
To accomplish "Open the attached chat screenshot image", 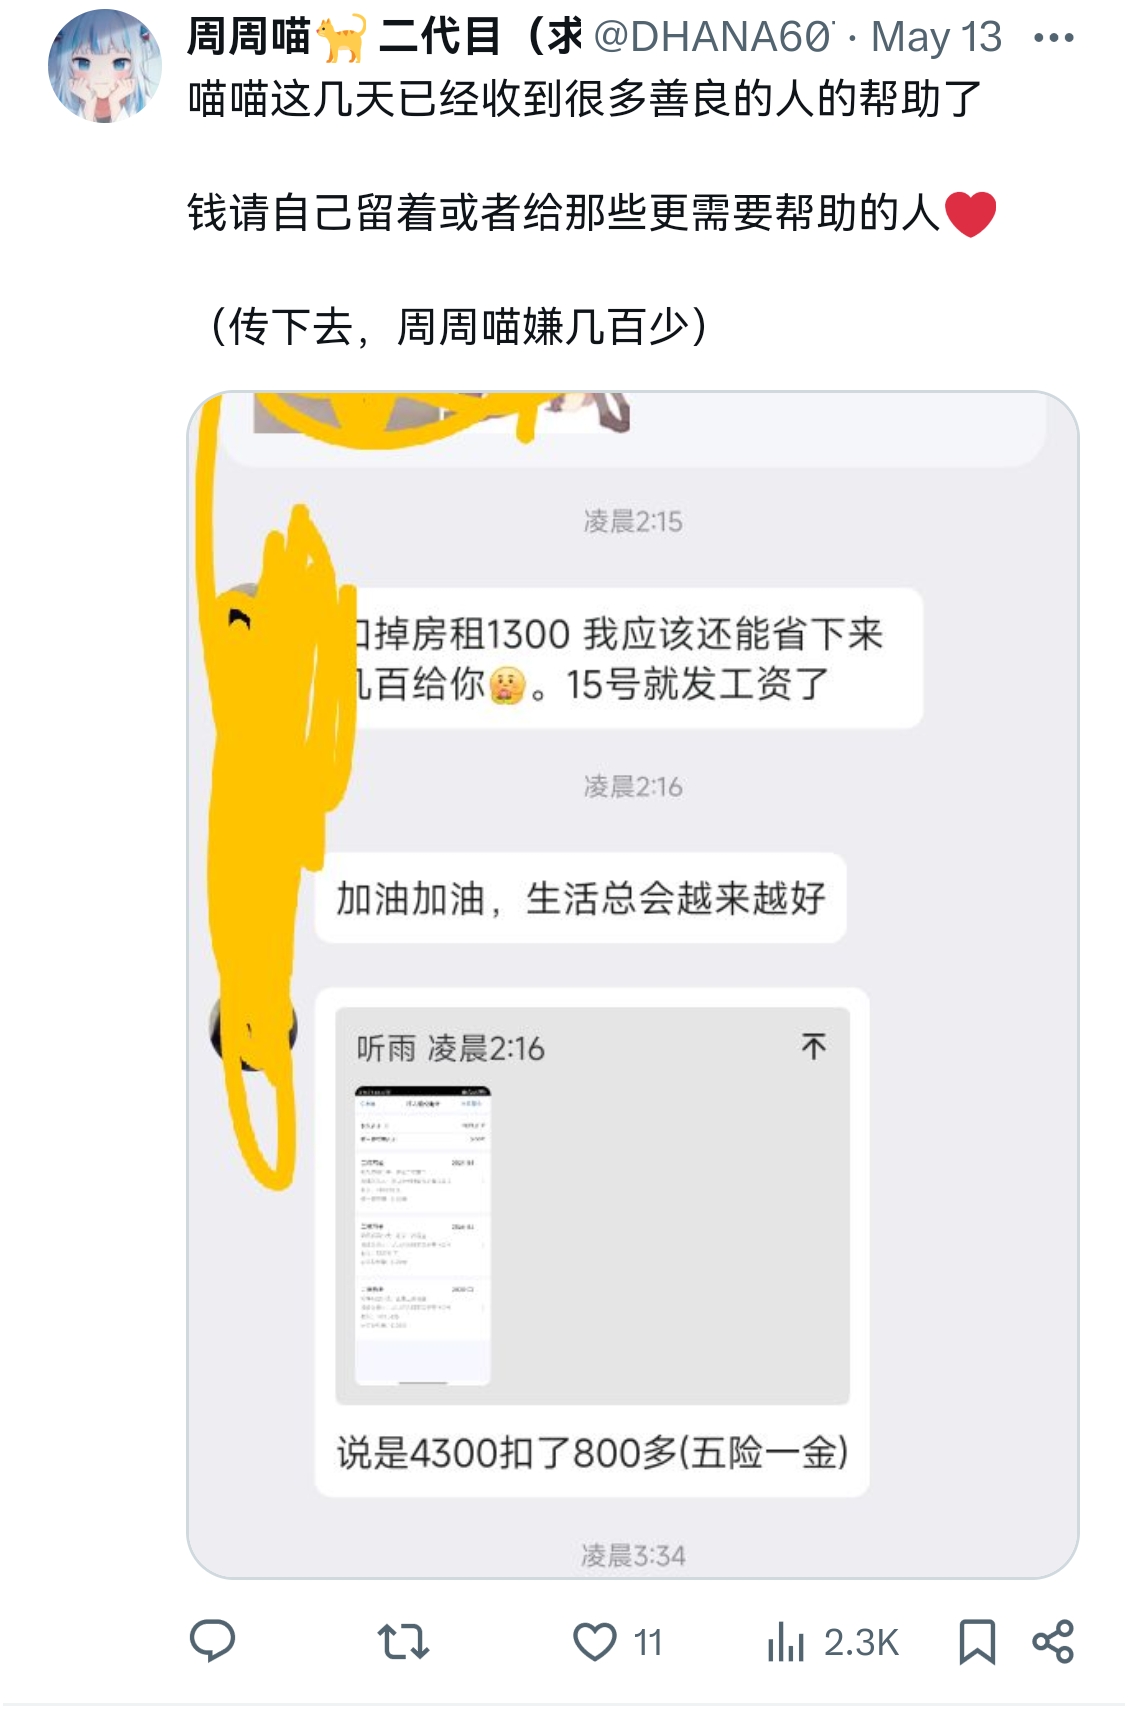I will pos(633,985).
